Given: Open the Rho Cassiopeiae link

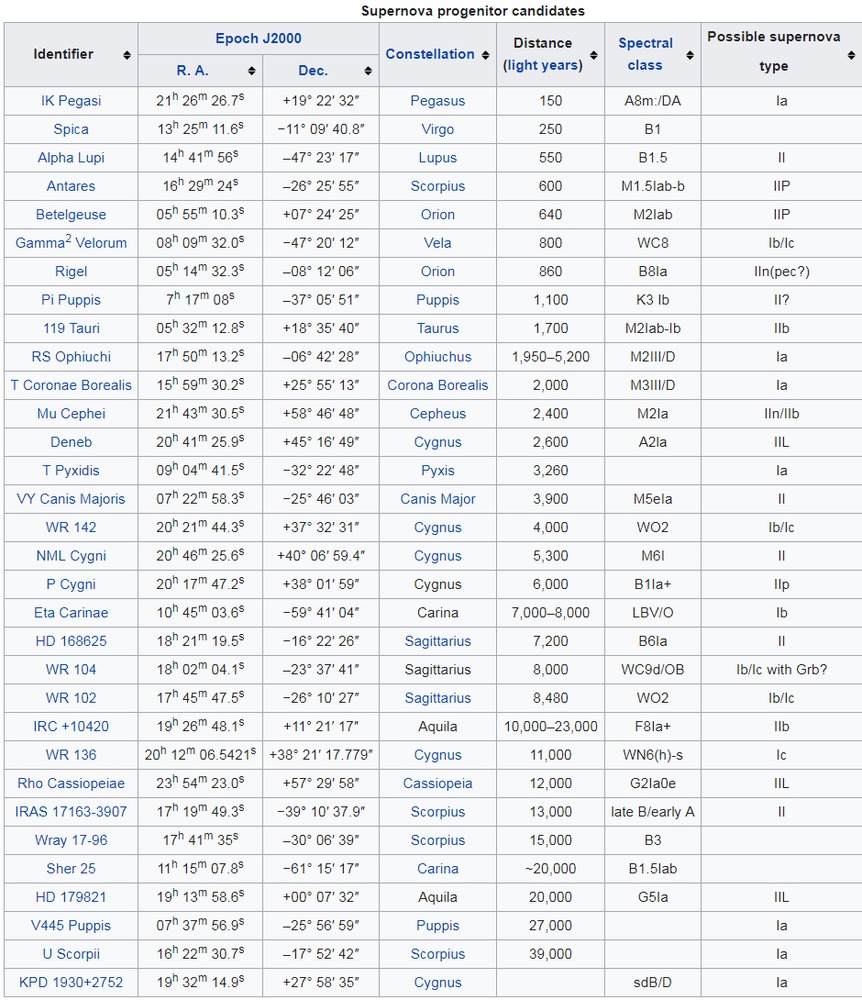Looking at the screenshot, I should pos(71,783).
